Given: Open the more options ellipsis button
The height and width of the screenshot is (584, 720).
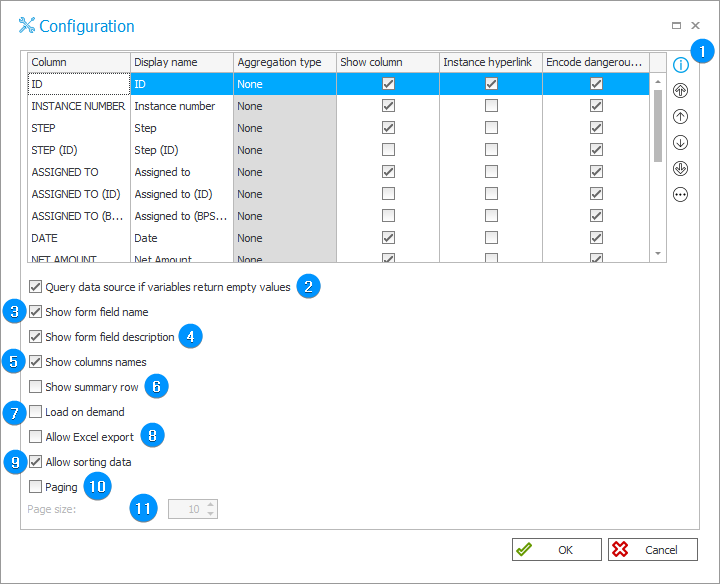Looking at the screenshot, I should [680, 195].
